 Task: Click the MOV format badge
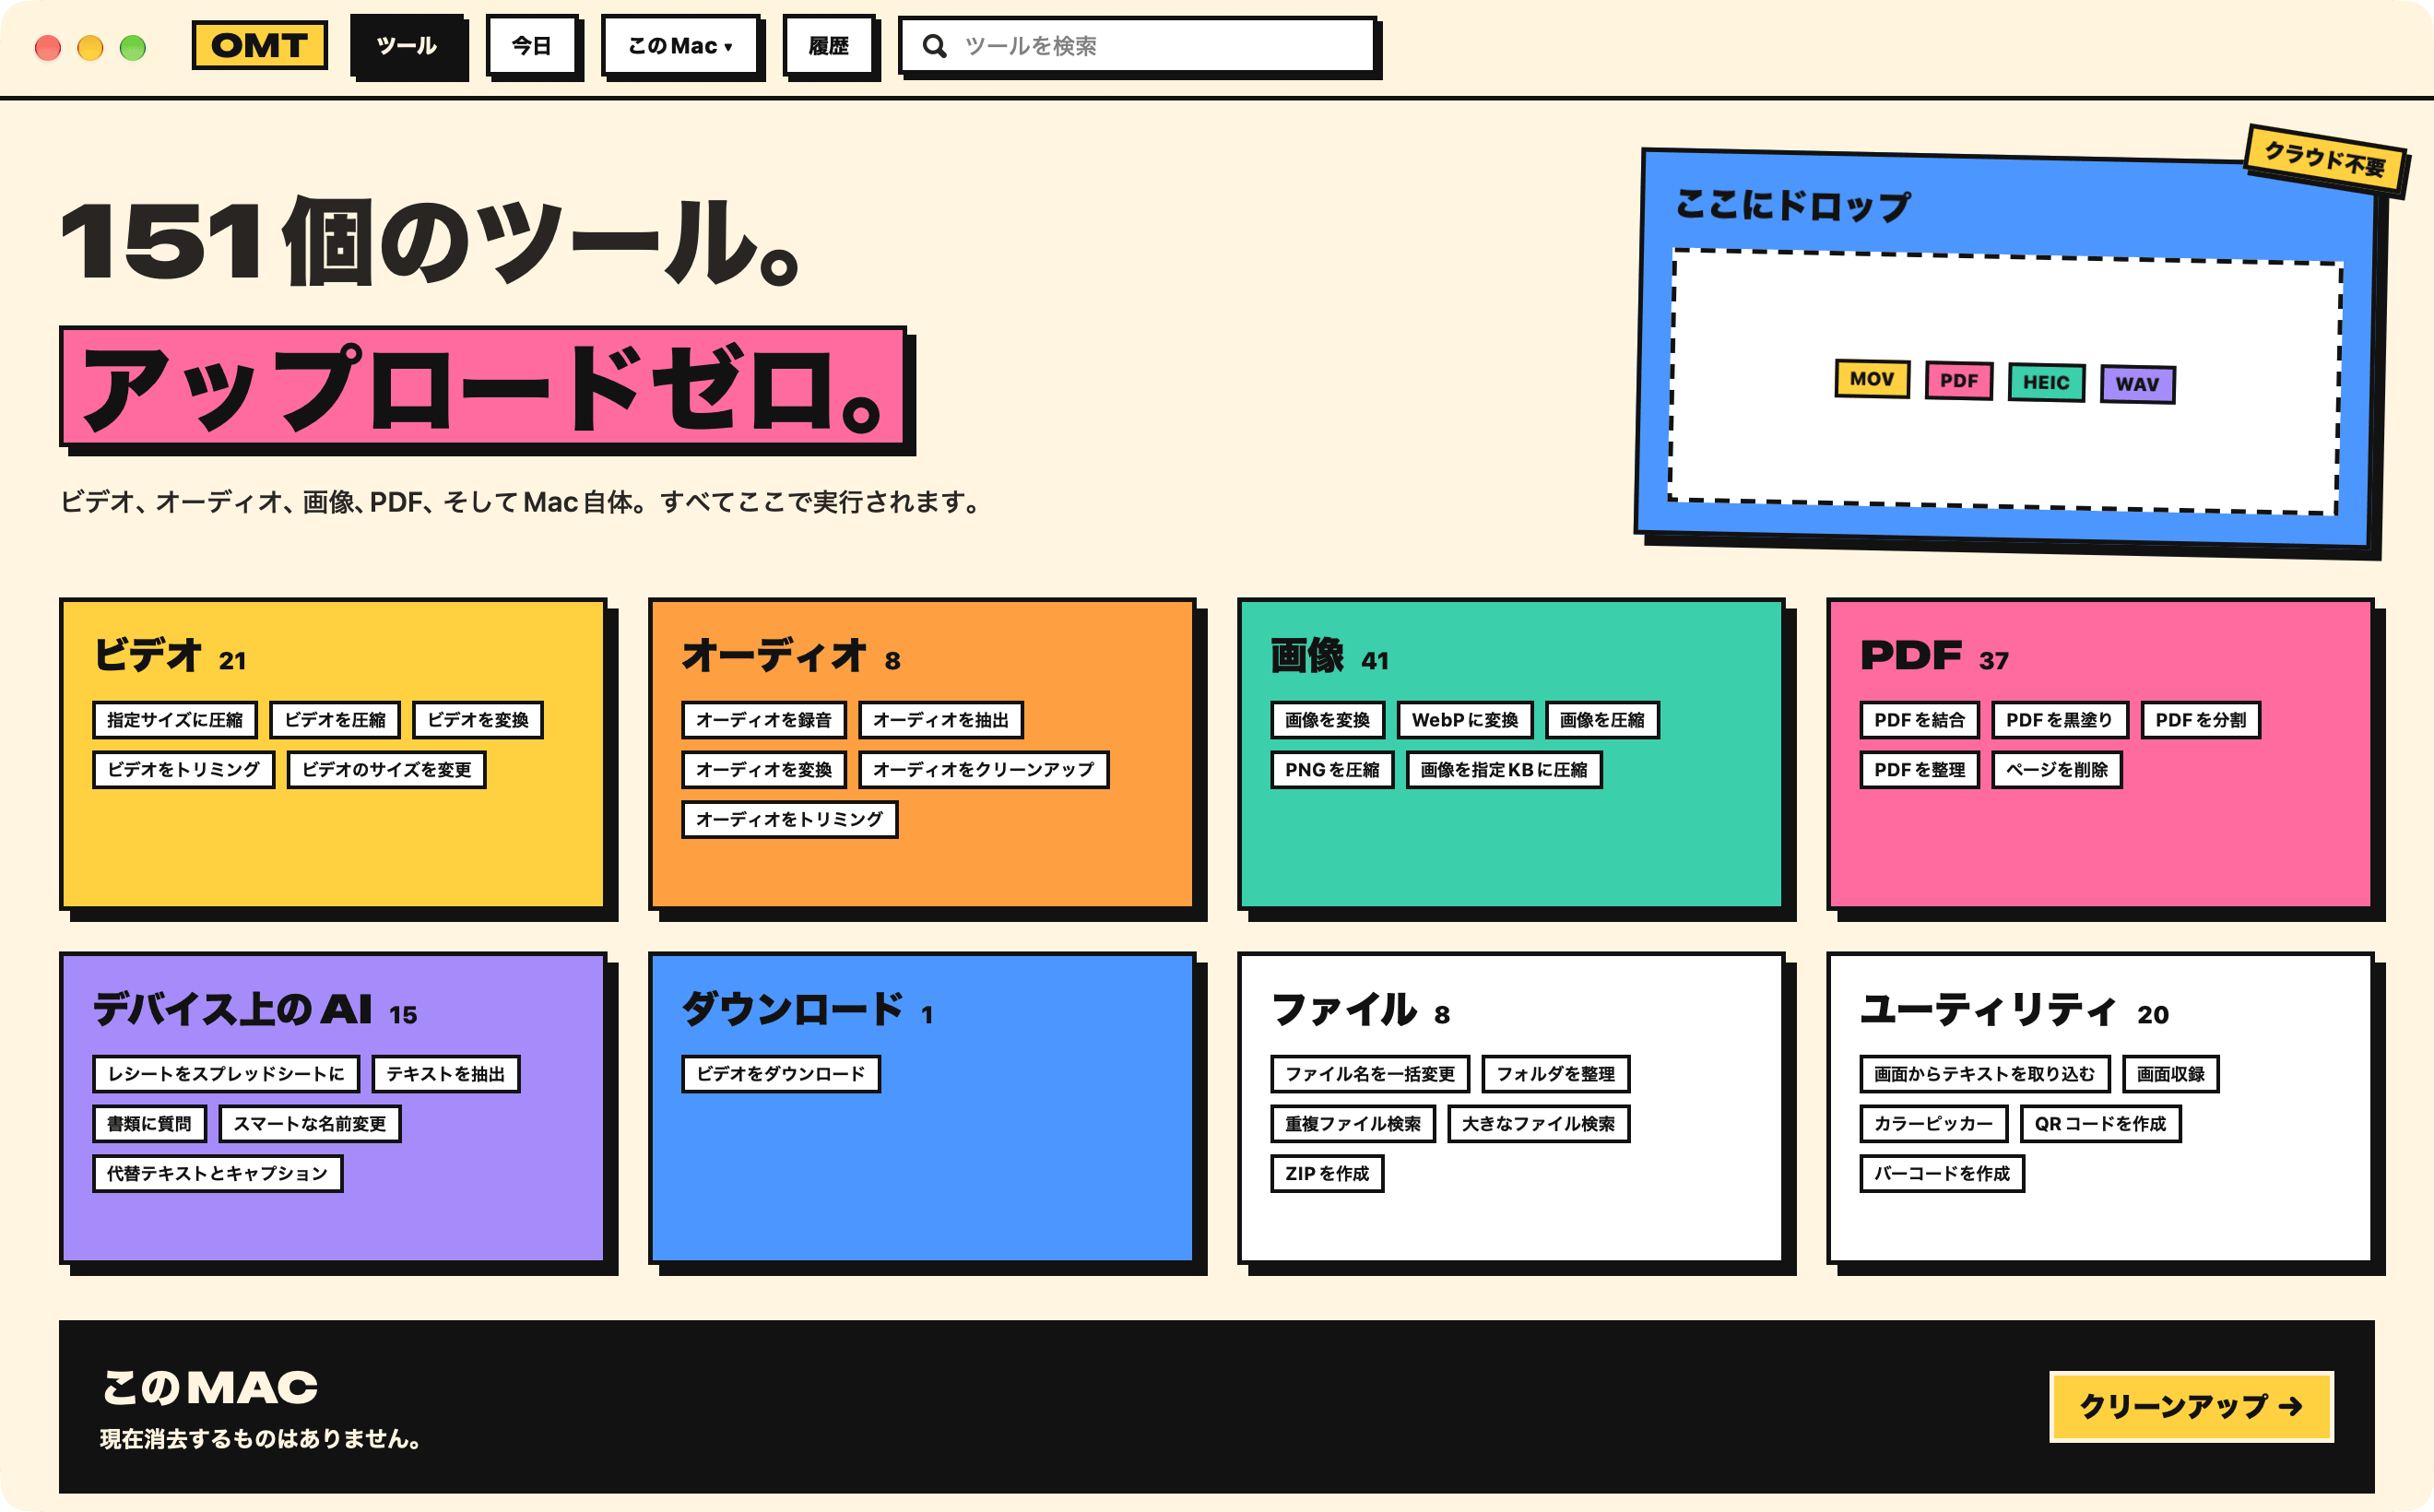(1872, 379)
